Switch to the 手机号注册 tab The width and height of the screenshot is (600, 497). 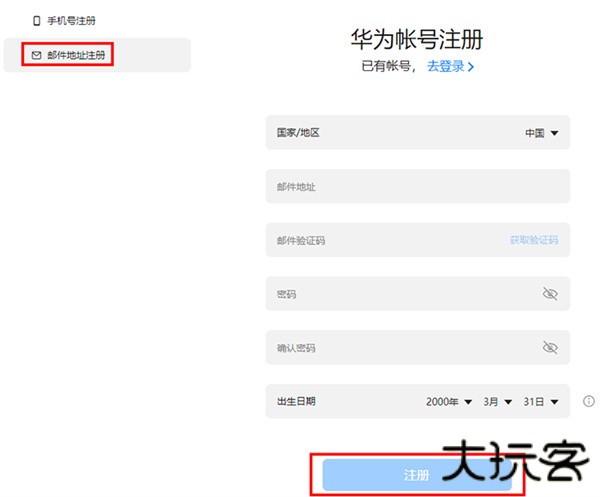[x=70, y=20]
